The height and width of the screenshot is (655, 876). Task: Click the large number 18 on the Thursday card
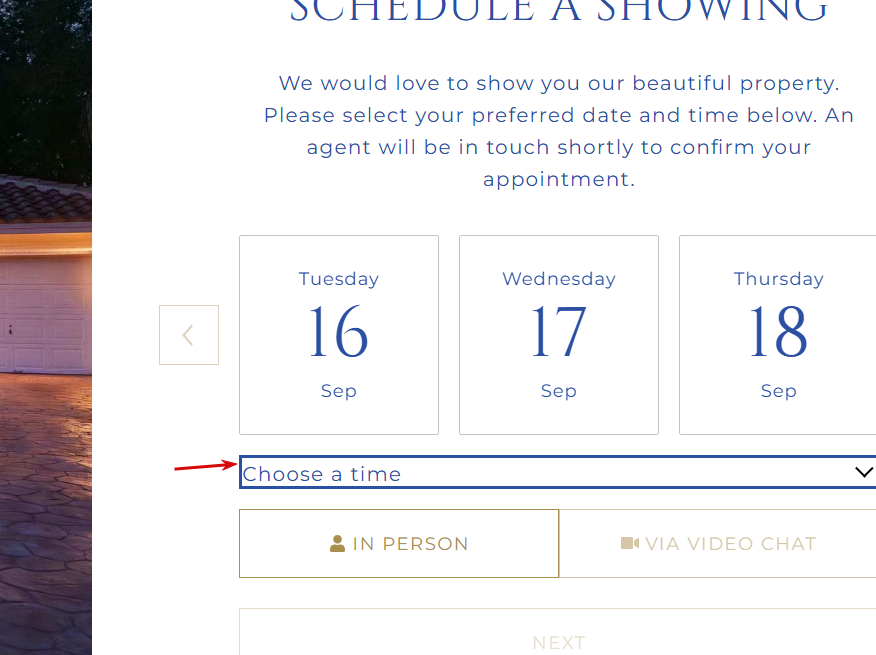779,332
